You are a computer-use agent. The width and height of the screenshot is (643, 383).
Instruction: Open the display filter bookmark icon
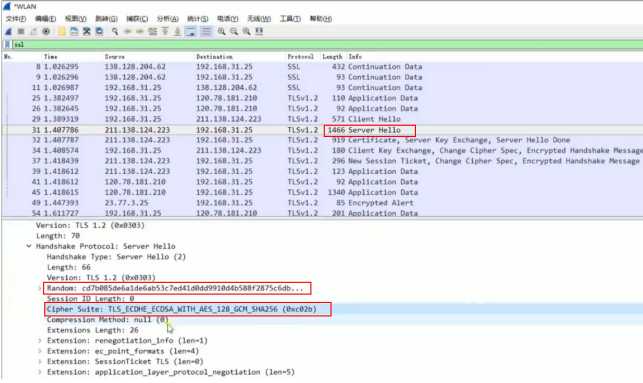pyautogui.click(x=7, y=45)
